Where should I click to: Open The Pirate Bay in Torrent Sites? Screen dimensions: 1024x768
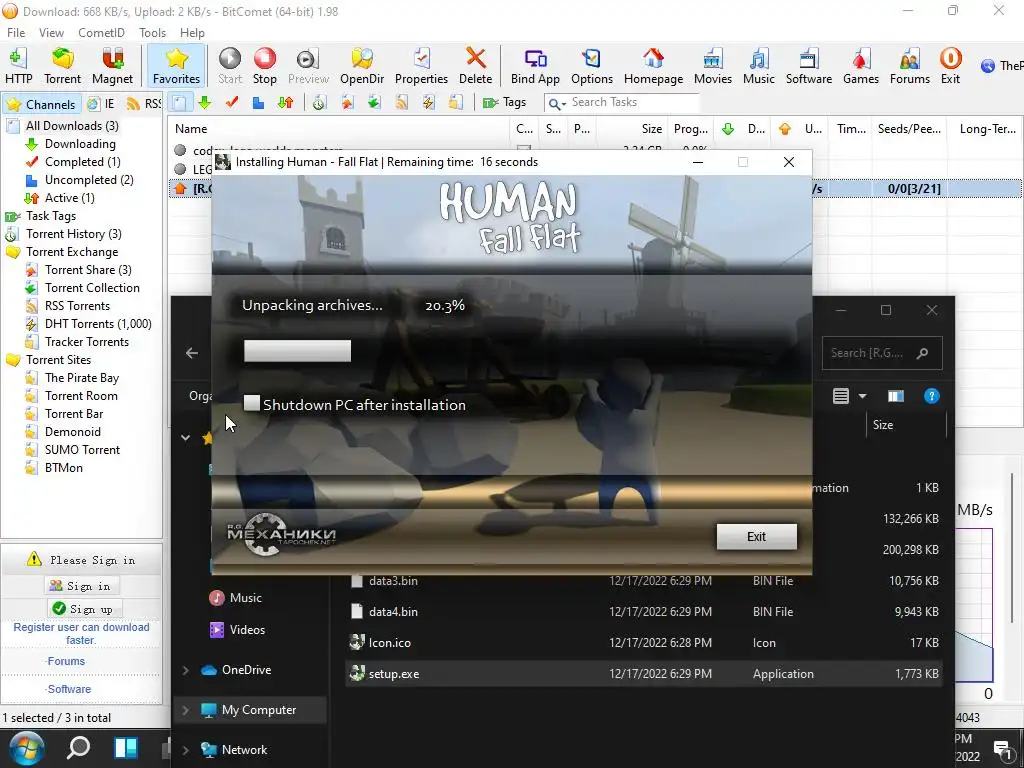tap(82, 377)
